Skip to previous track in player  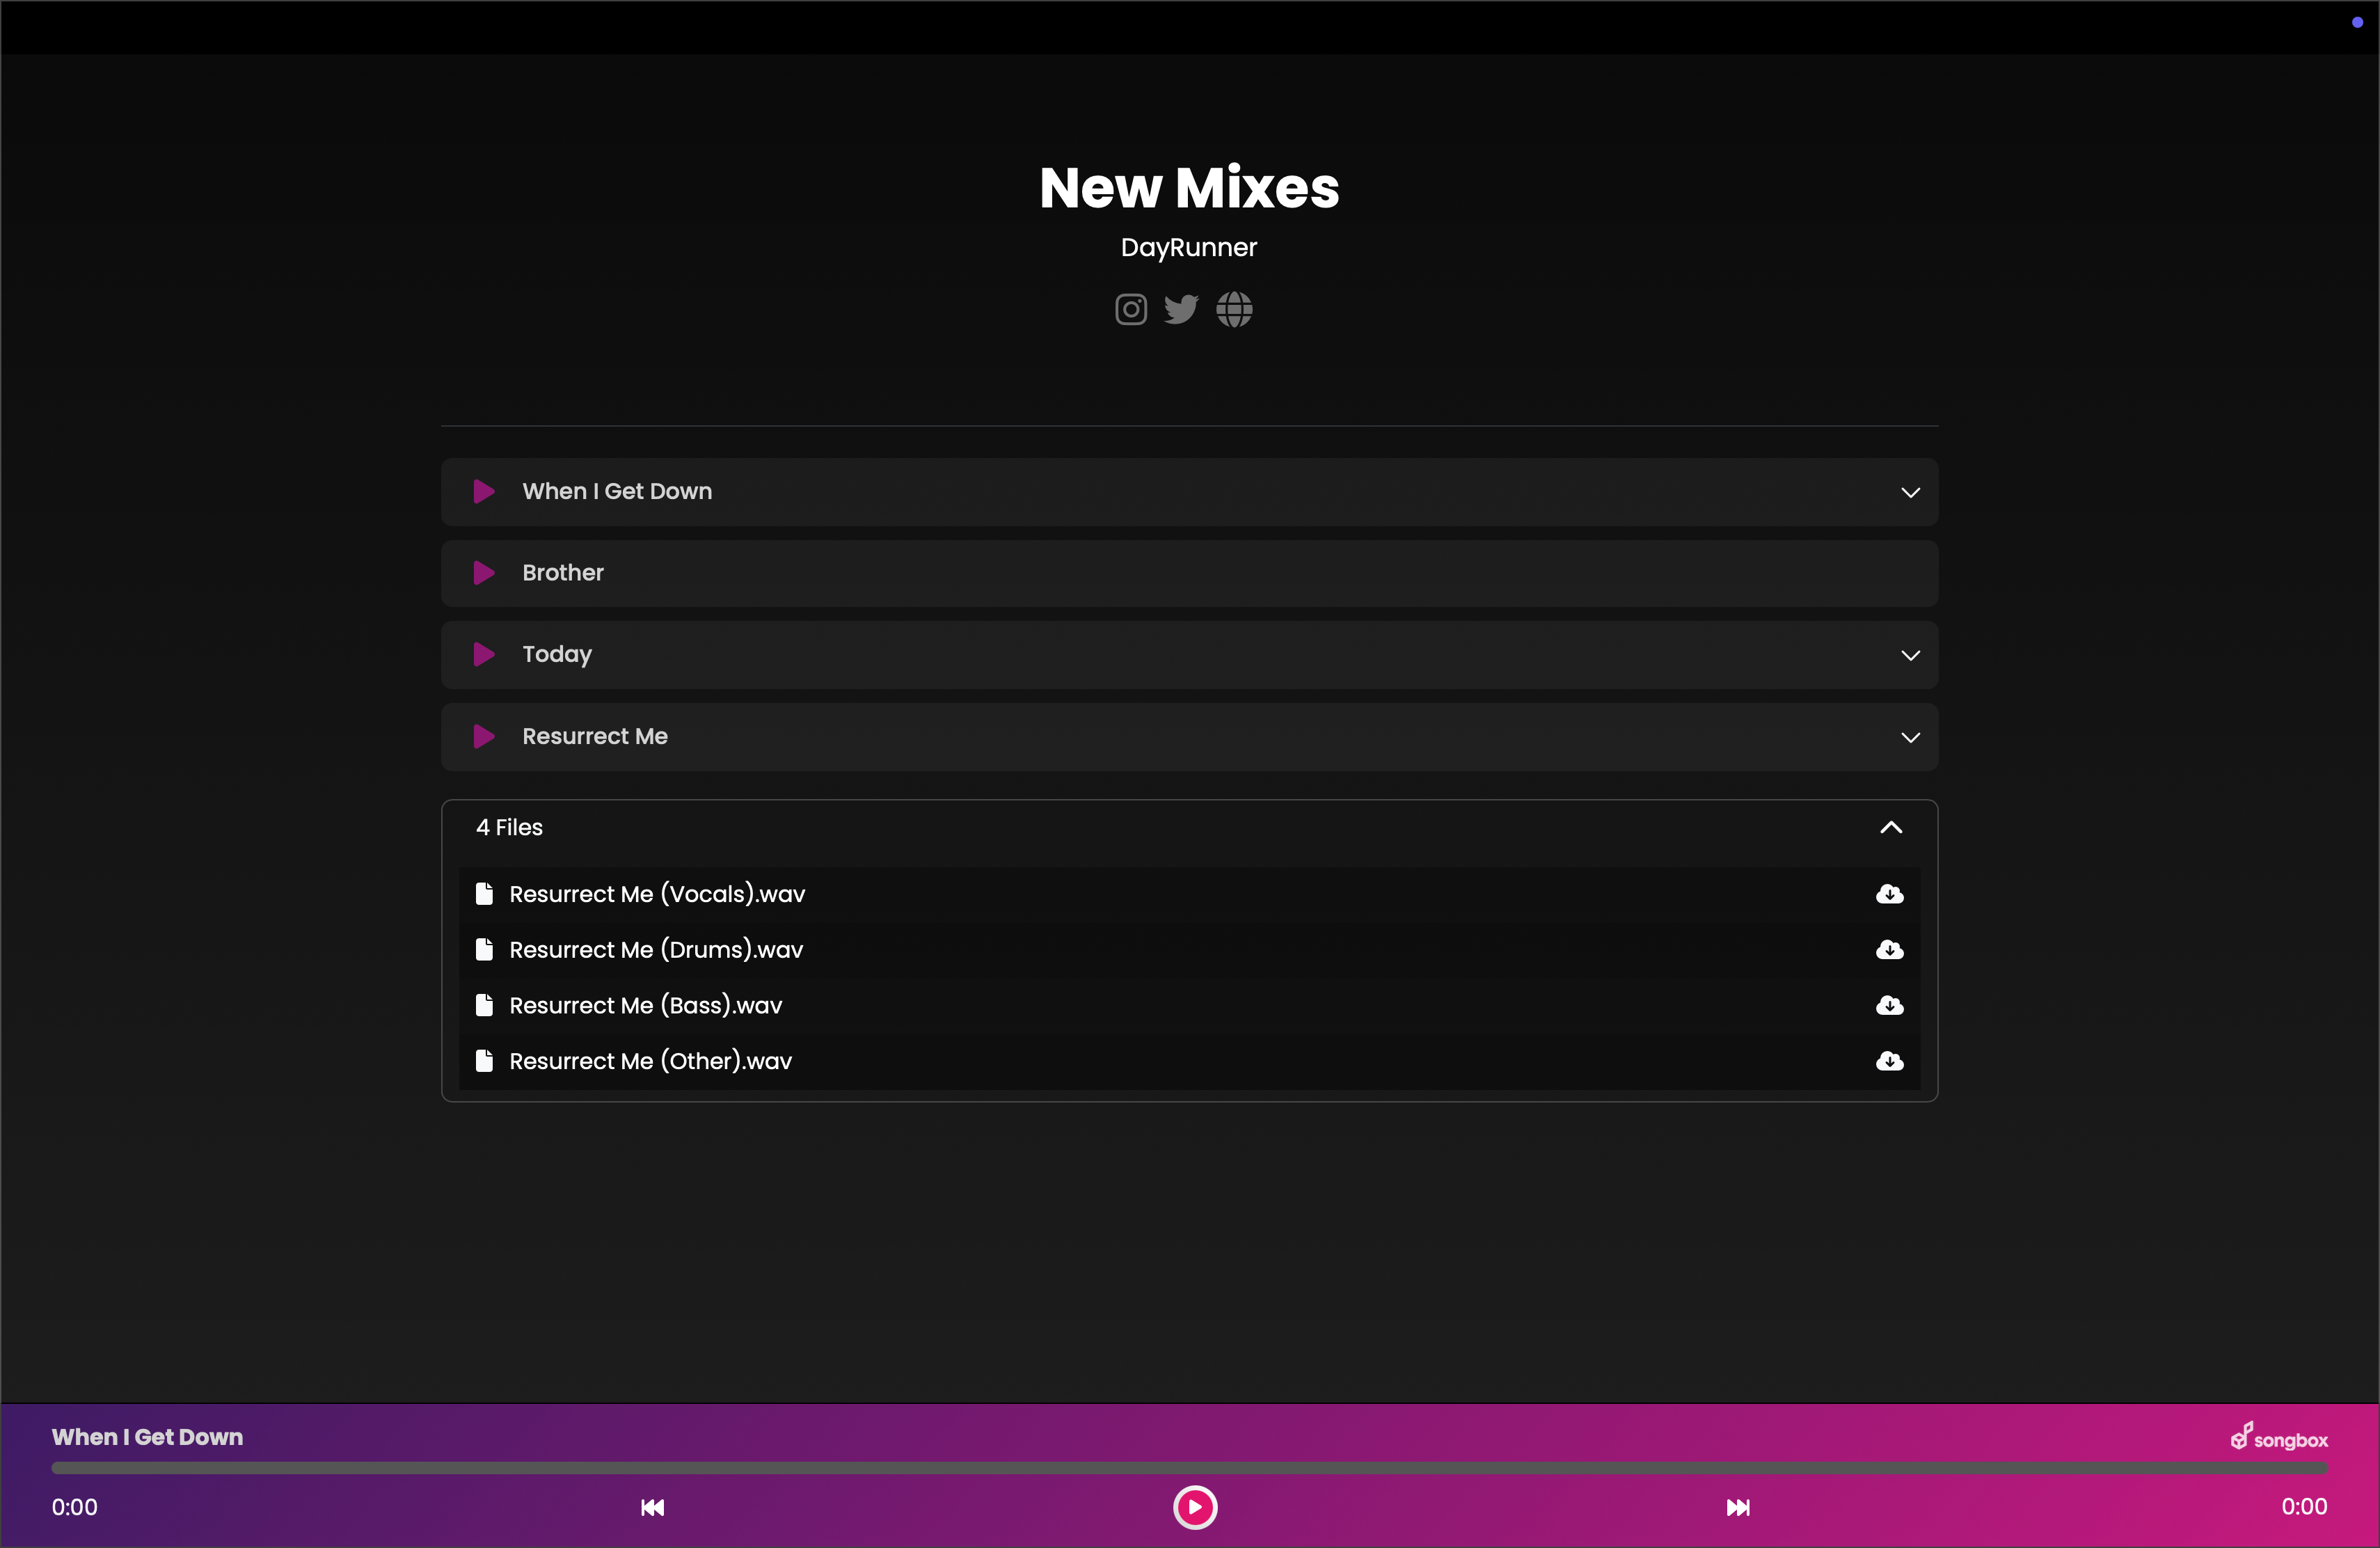click(652, 1508)
